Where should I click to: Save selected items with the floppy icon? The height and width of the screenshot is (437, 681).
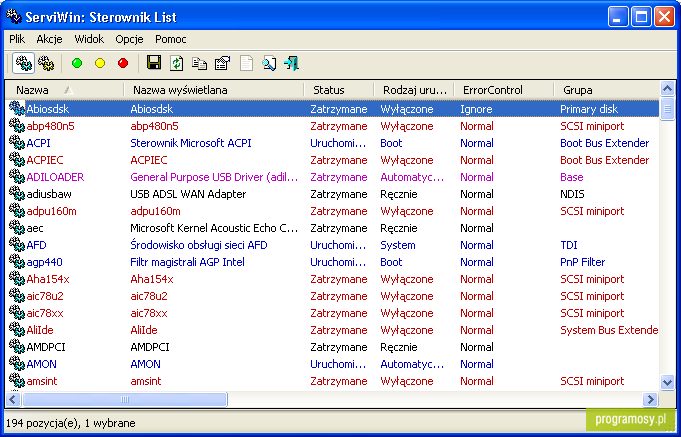pyautogui.click(x=154, y=63)
